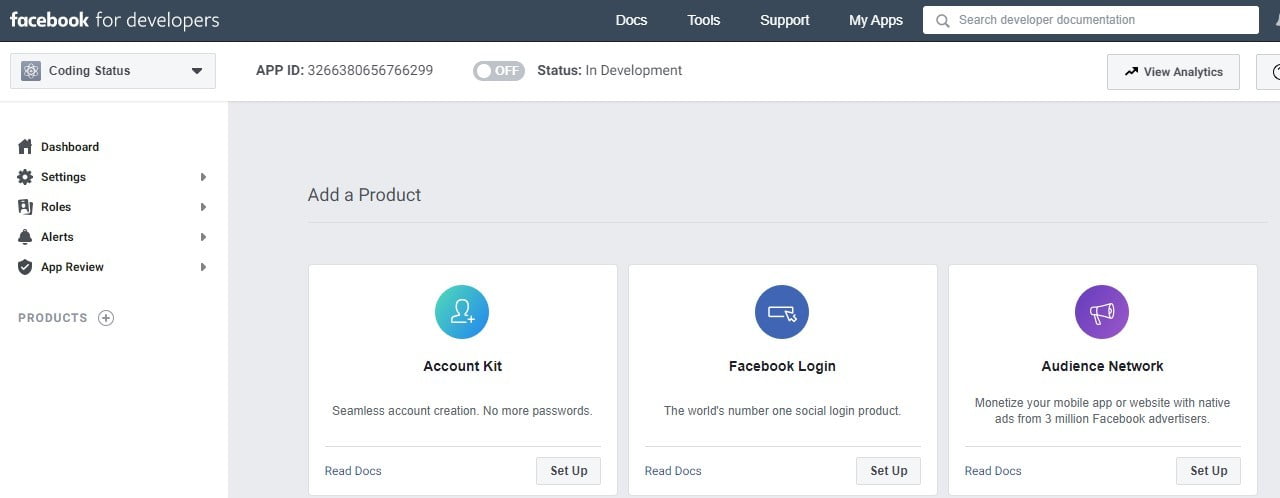This screenshot has height=498, width=1280.
Task: Set up Account Kit
Action: pyautogui.click(x=569, y=471)
